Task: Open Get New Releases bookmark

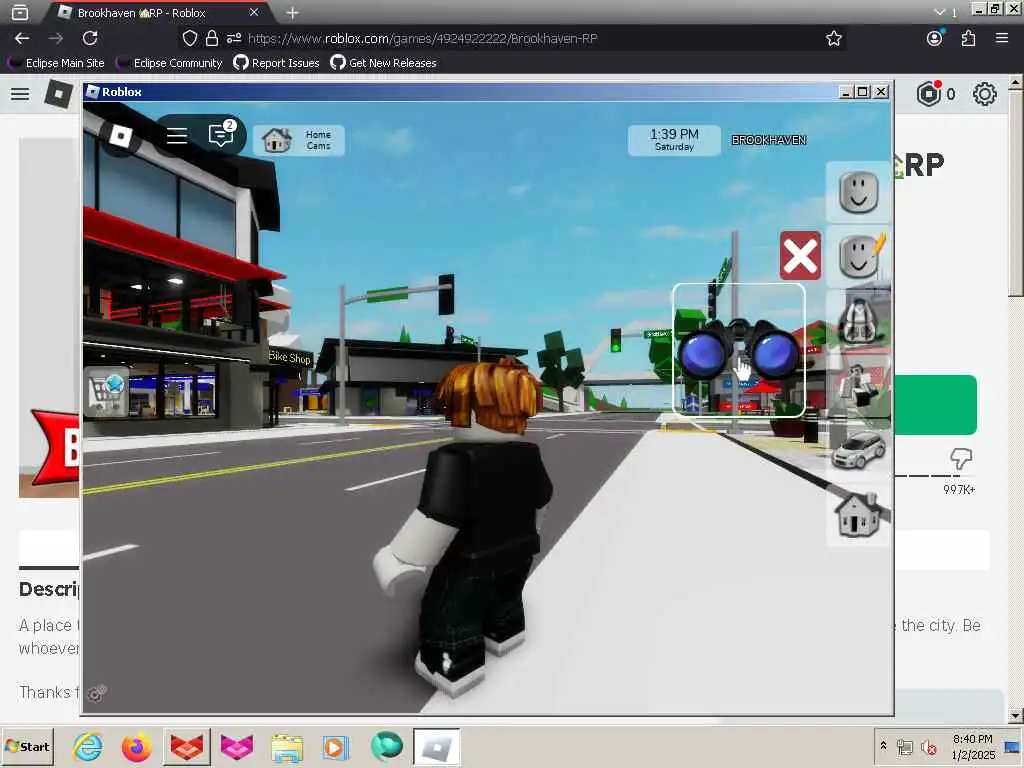Action: pyautogui.click(x=383, y=63)
